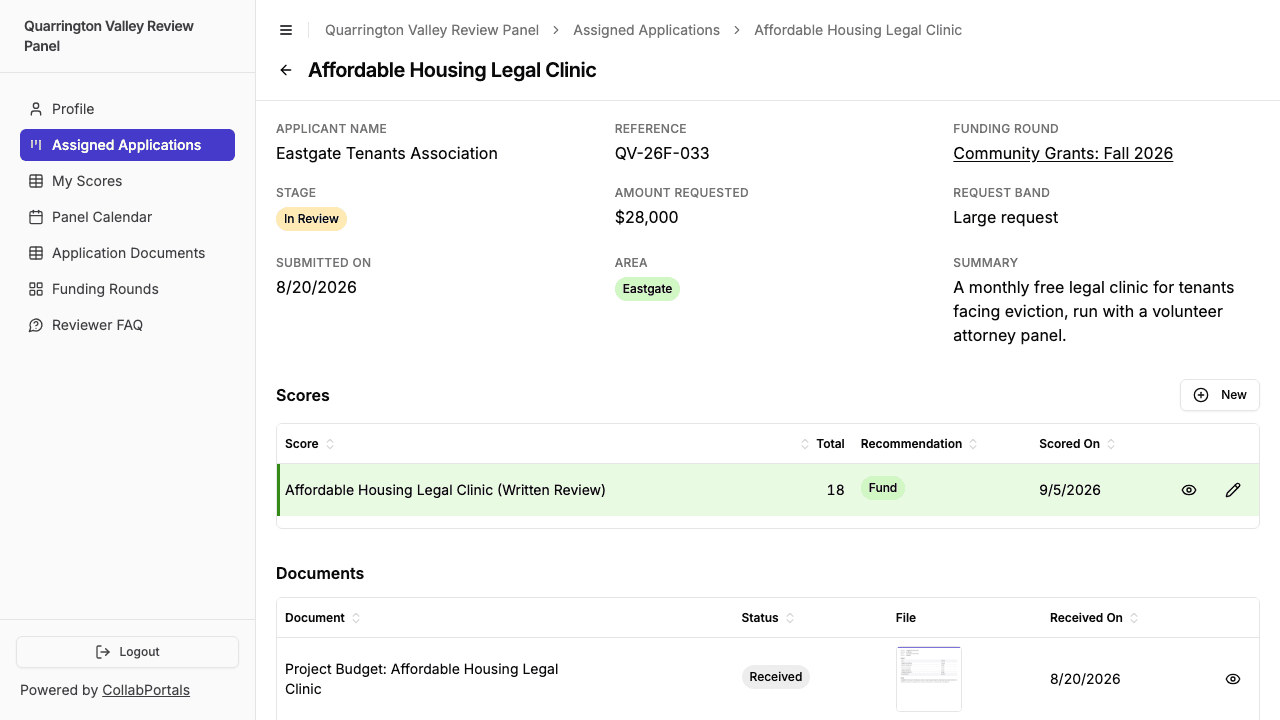Click the $28,000 amount requested value
This screenshot has width=1280, height=720.
[647, 217]
